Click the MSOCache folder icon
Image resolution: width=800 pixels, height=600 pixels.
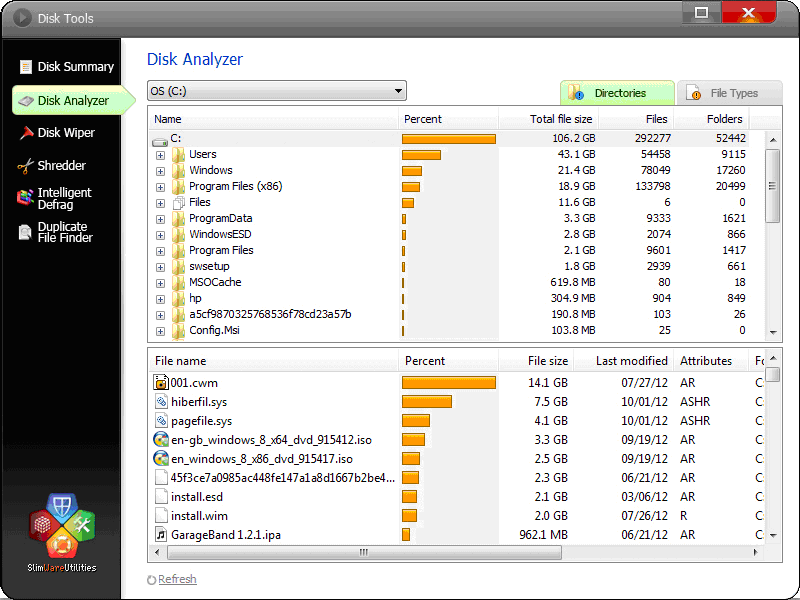tap(178, 282)
